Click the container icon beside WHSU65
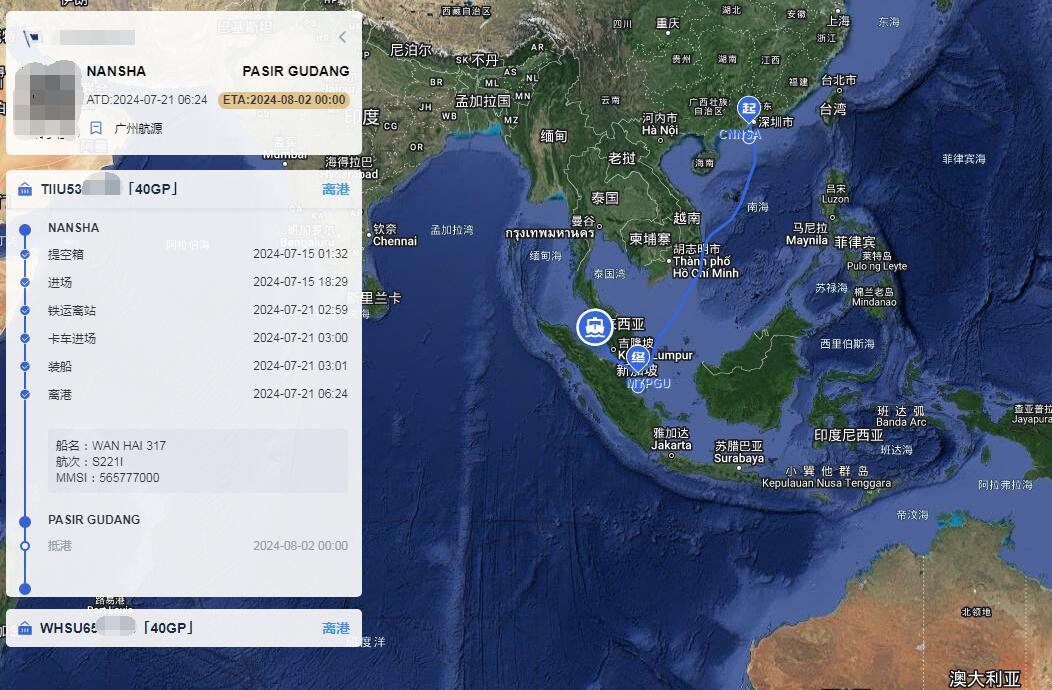This screenshot has width=1052, height=690. click(26, 629)
